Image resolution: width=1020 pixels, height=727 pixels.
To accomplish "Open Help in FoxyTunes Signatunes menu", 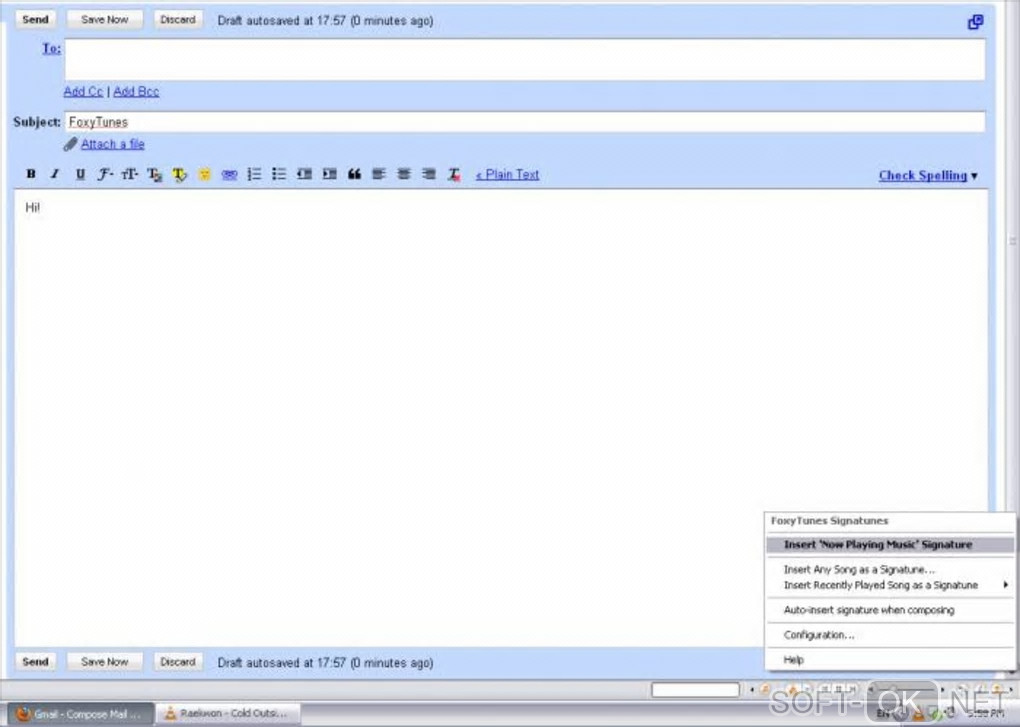I will tap(890, 659).
